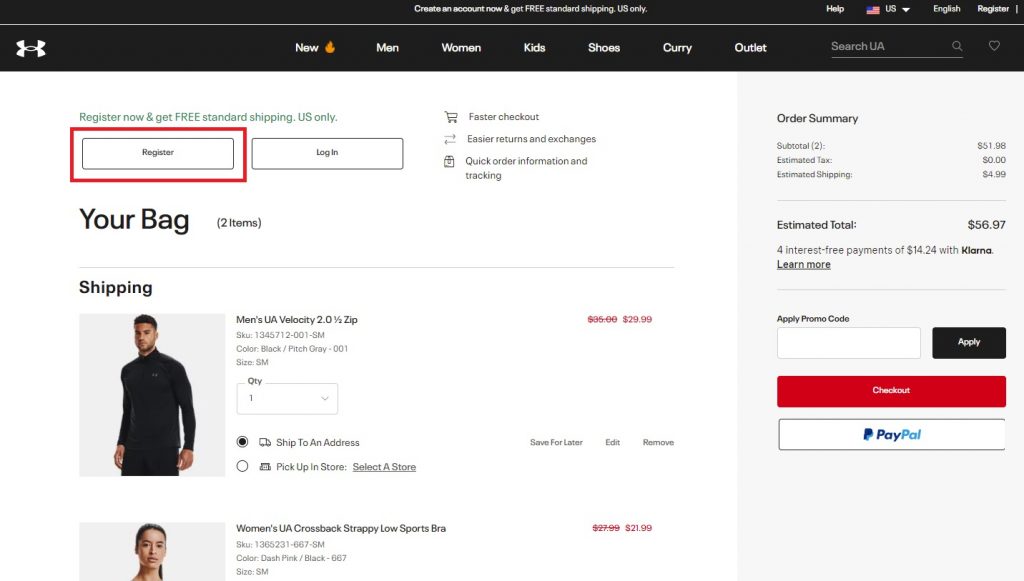
Task: Open the Qty dropdown for Velocity Zip
Action: (x=287, y=398)
